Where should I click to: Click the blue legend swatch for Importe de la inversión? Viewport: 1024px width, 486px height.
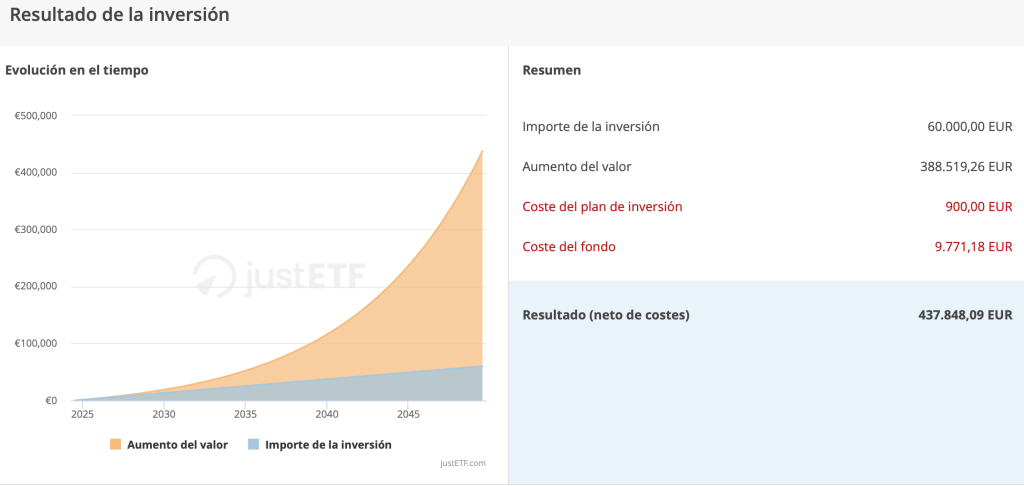click(253, 444)
